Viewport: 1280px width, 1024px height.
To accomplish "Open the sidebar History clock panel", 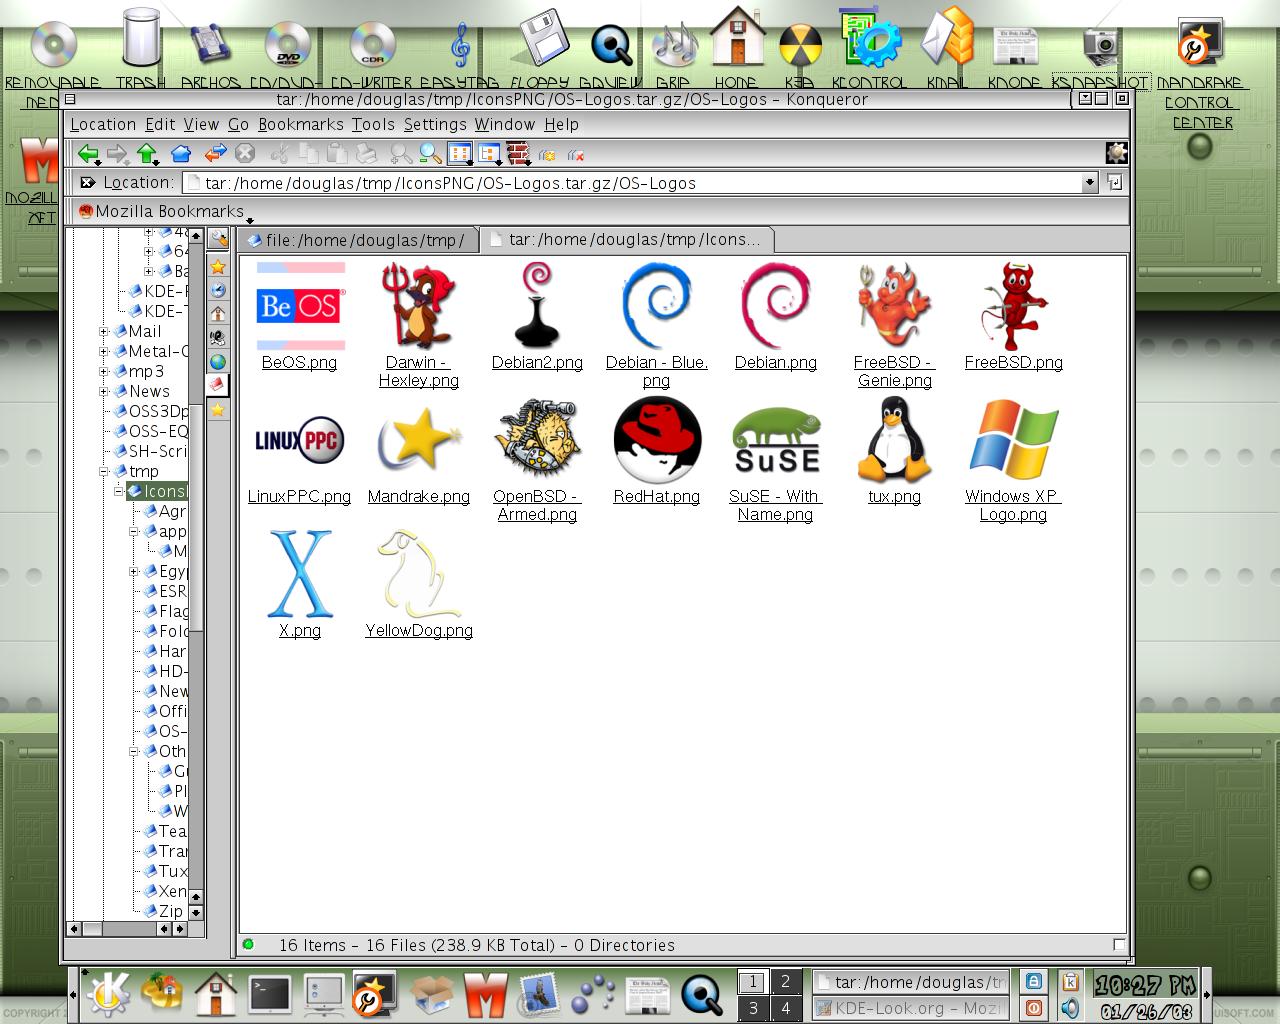I will click(217, 290).
